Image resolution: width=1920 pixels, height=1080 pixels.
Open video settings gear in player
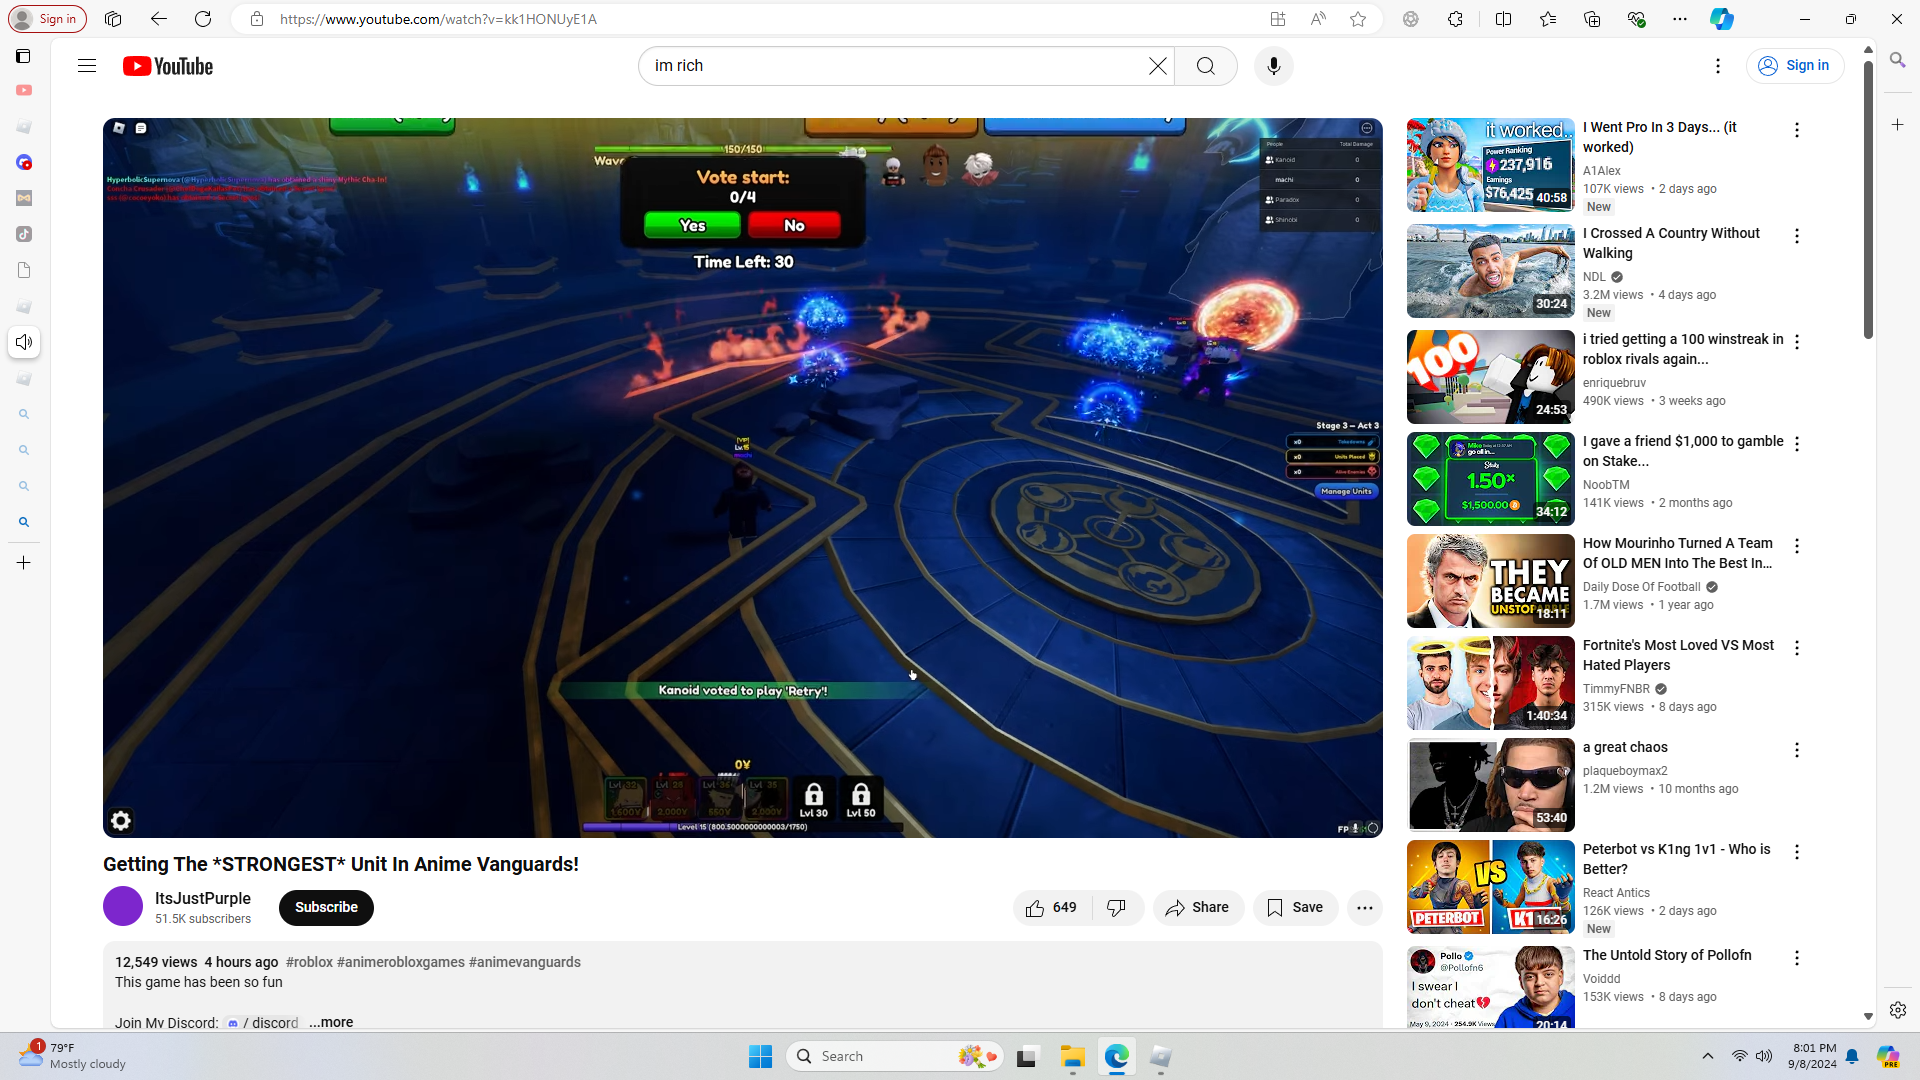click(x=121, y=821)
